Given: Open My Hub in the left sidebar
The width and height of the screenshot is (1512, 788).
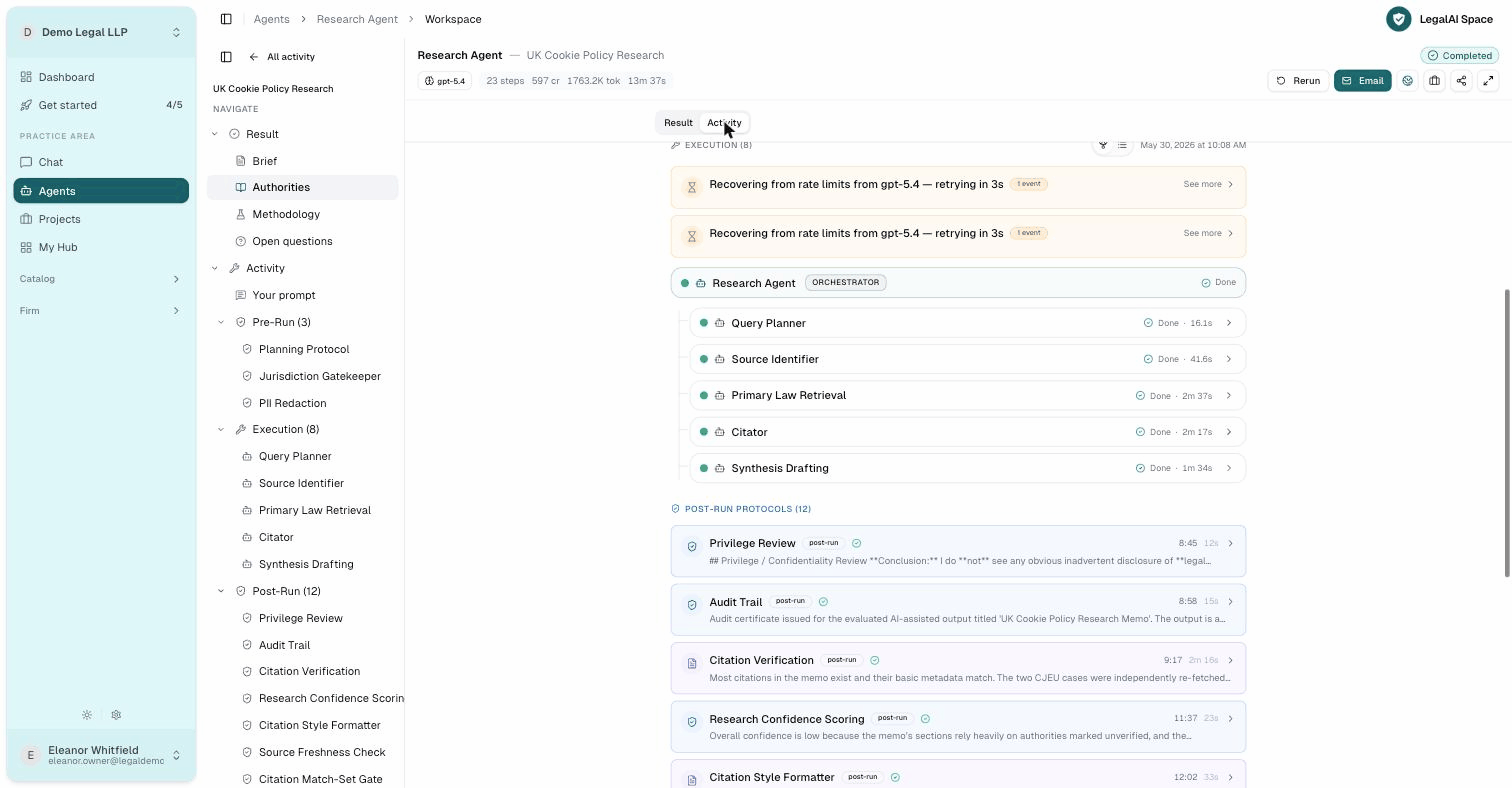Looking at the screenshot, I should click(x=101, y=247).
